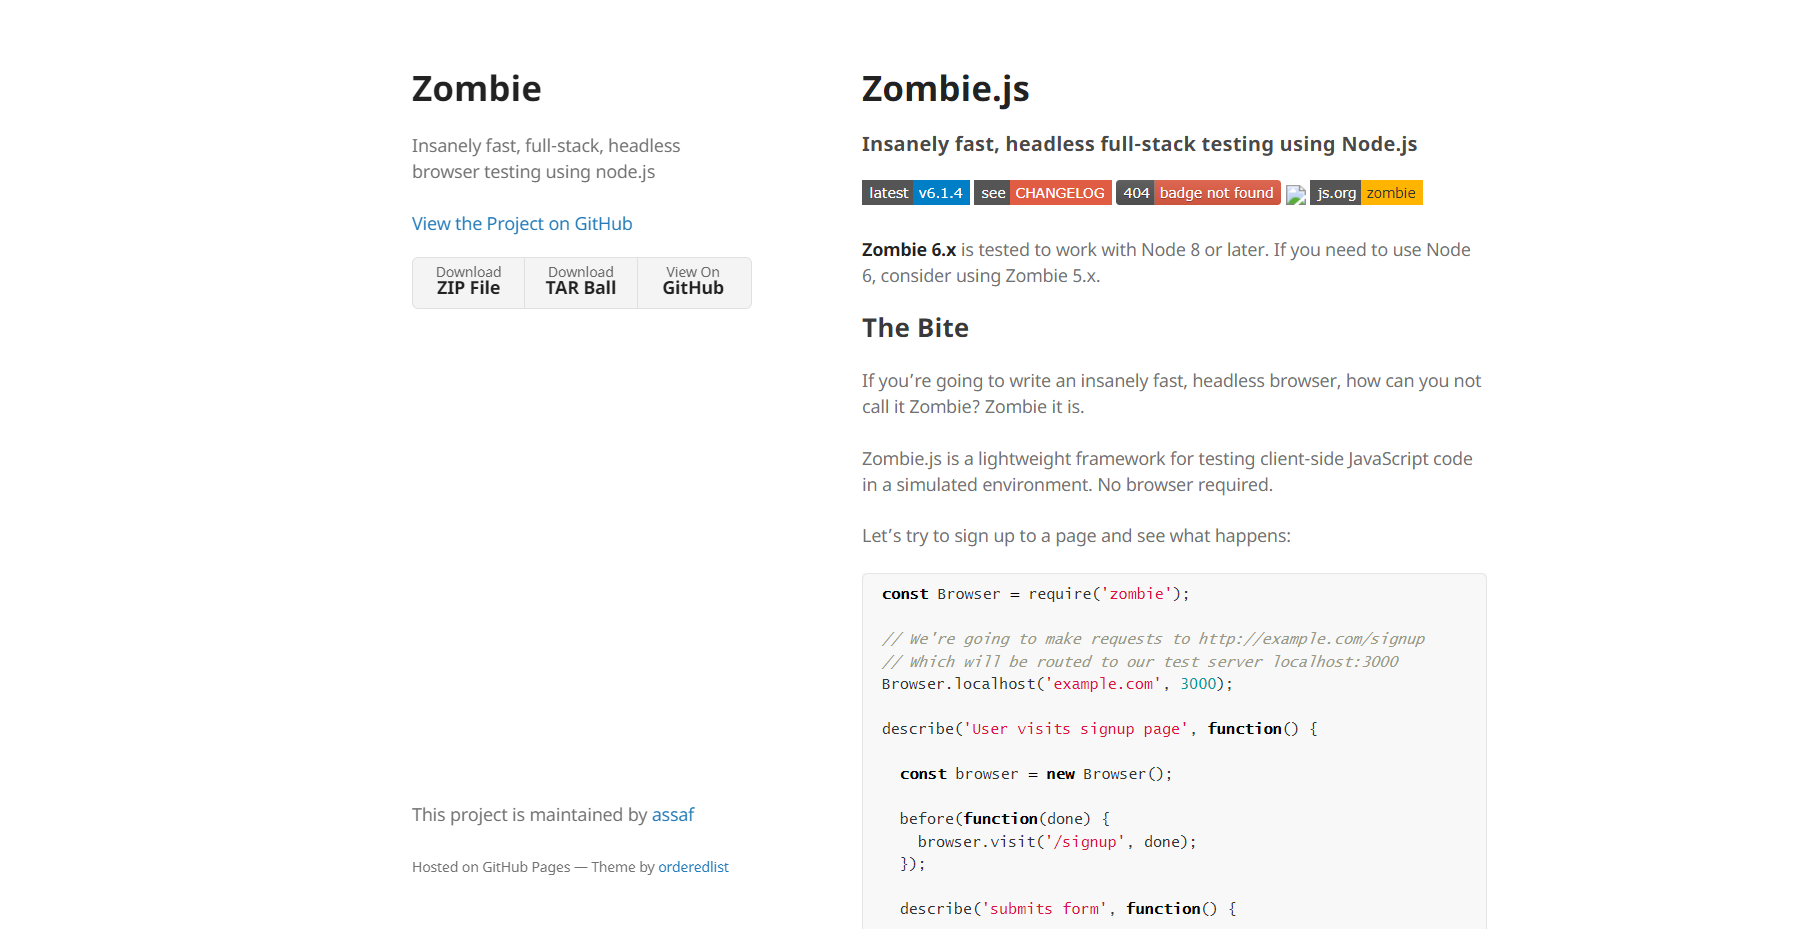Click the Hosted on GitHub Pages footer text
Viewport: 1818px width, 929px height.
tap(490, 866)
